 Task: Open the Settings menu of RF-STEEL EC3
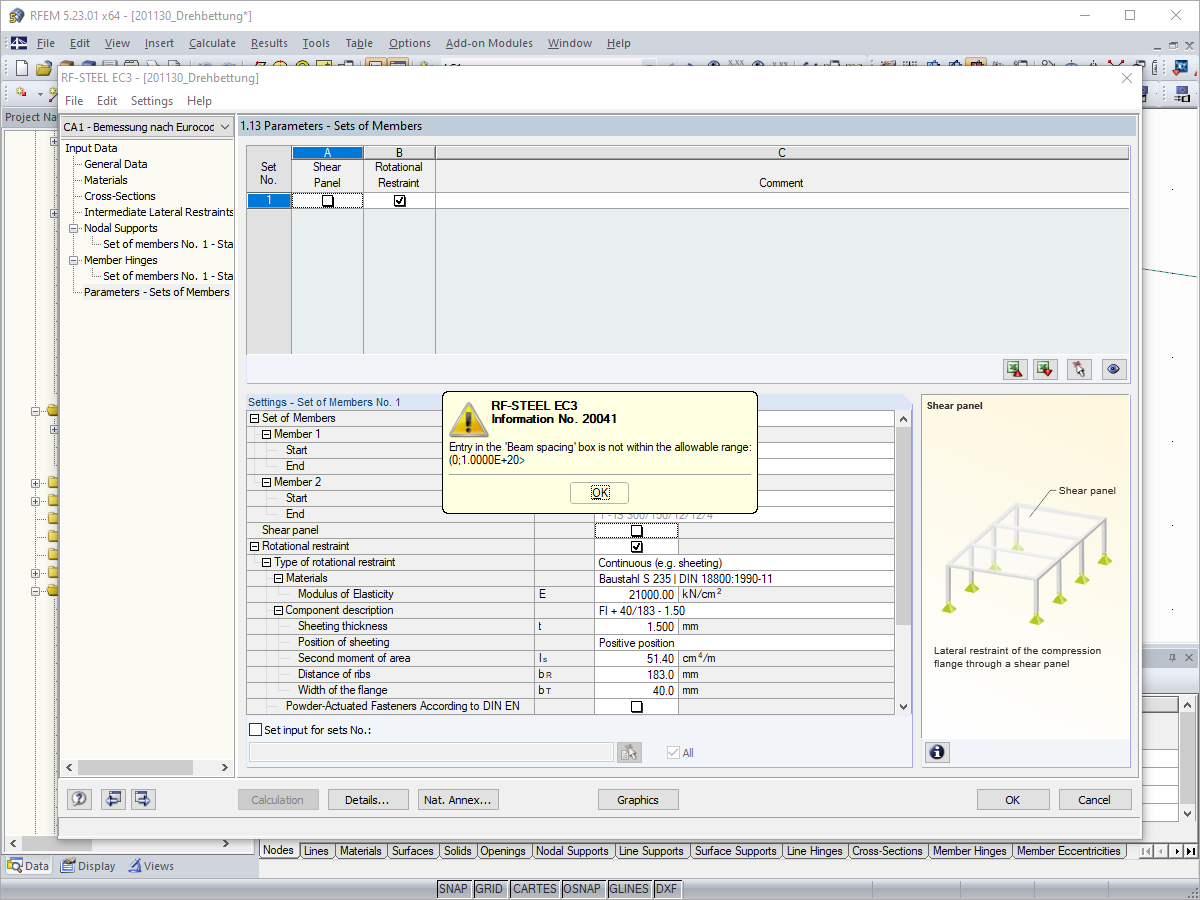[x=151, y=100]
